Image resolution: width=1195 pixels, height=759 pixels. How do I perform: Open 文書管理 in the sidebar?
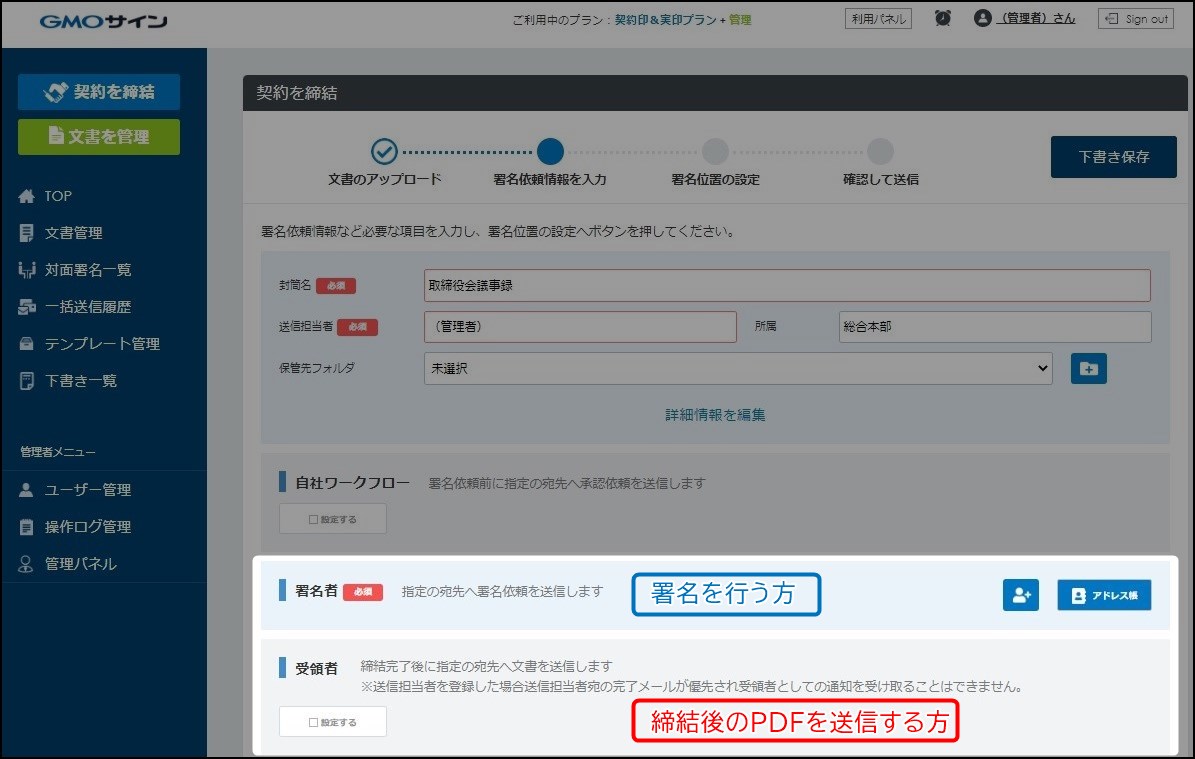[73, 232]
